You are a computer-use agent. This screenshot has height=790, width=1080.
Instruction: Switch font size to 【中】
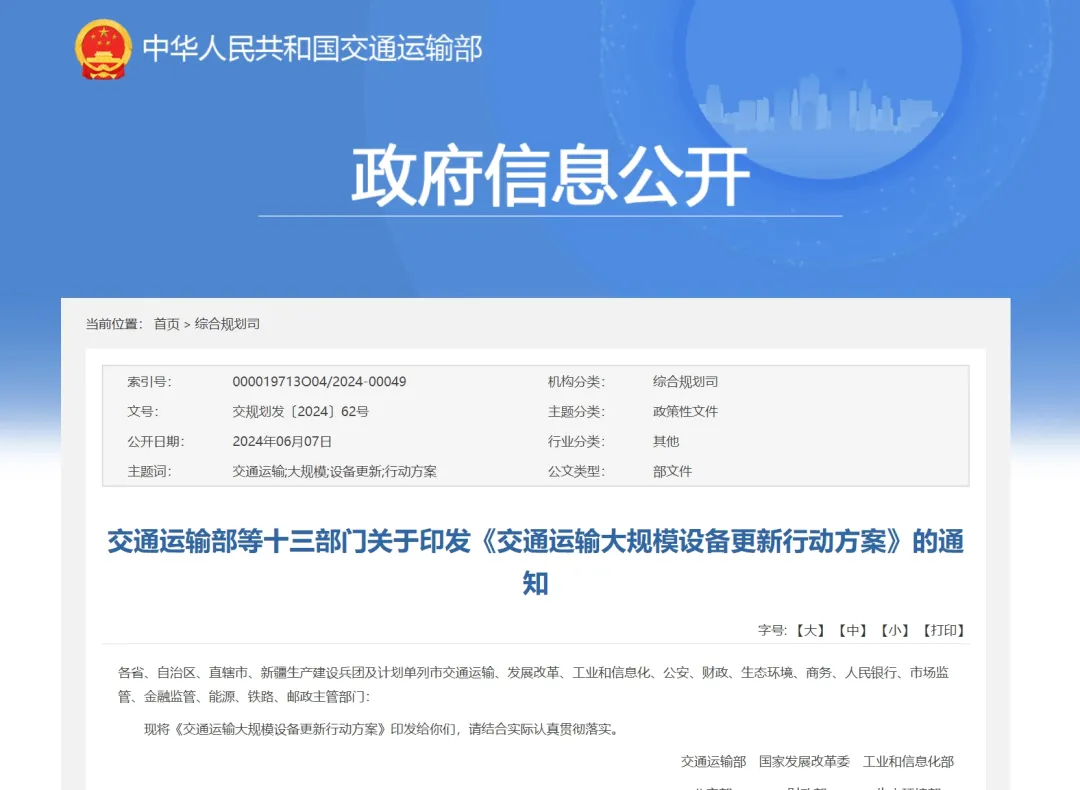[852, 630]
